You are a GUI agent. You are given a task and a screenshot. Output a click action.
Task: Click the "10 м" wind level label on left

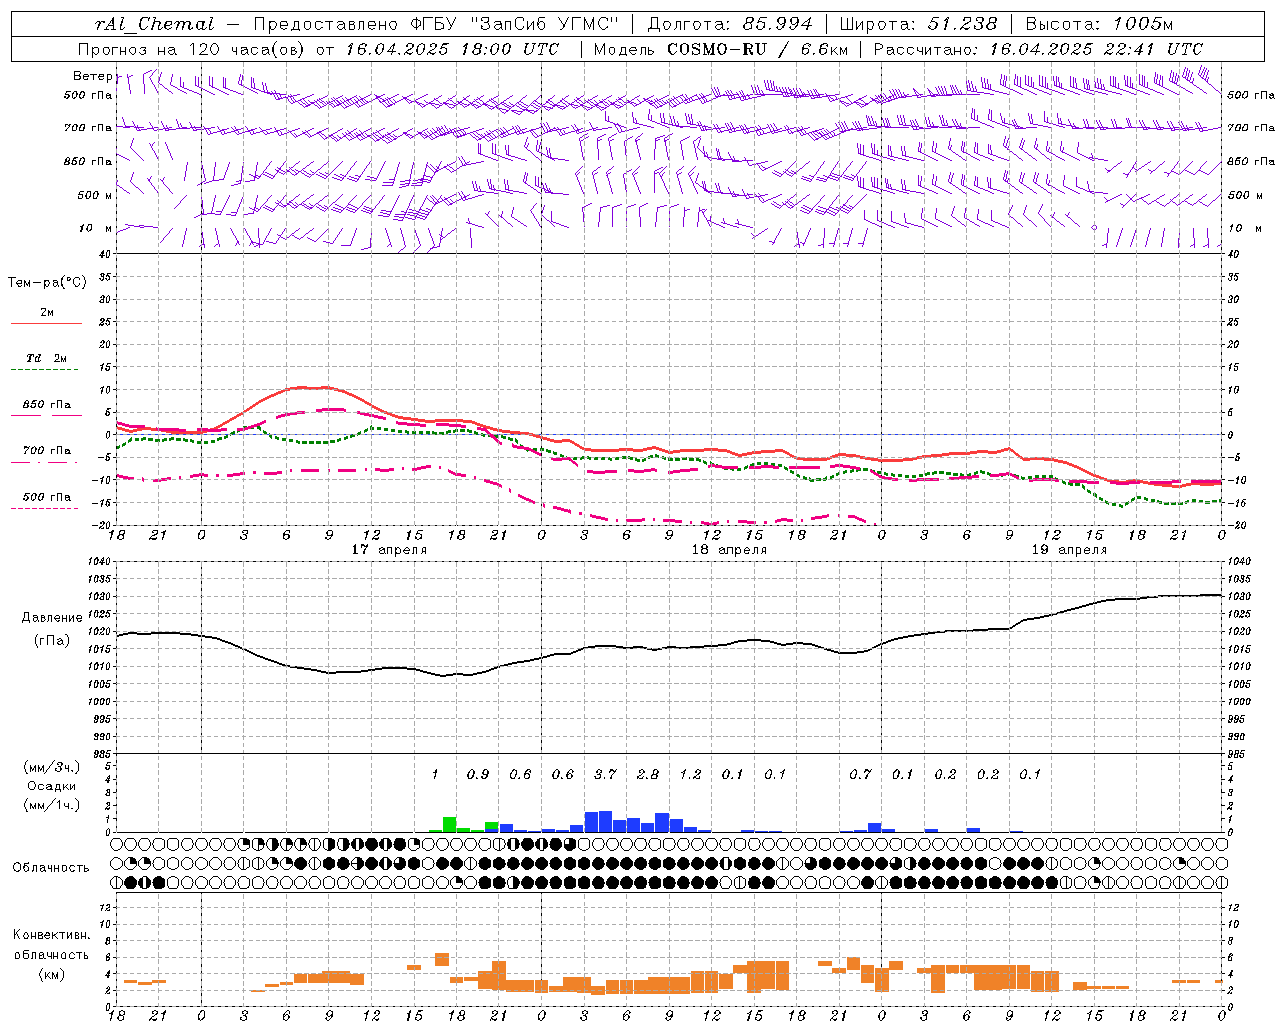(x=96, y=229)
